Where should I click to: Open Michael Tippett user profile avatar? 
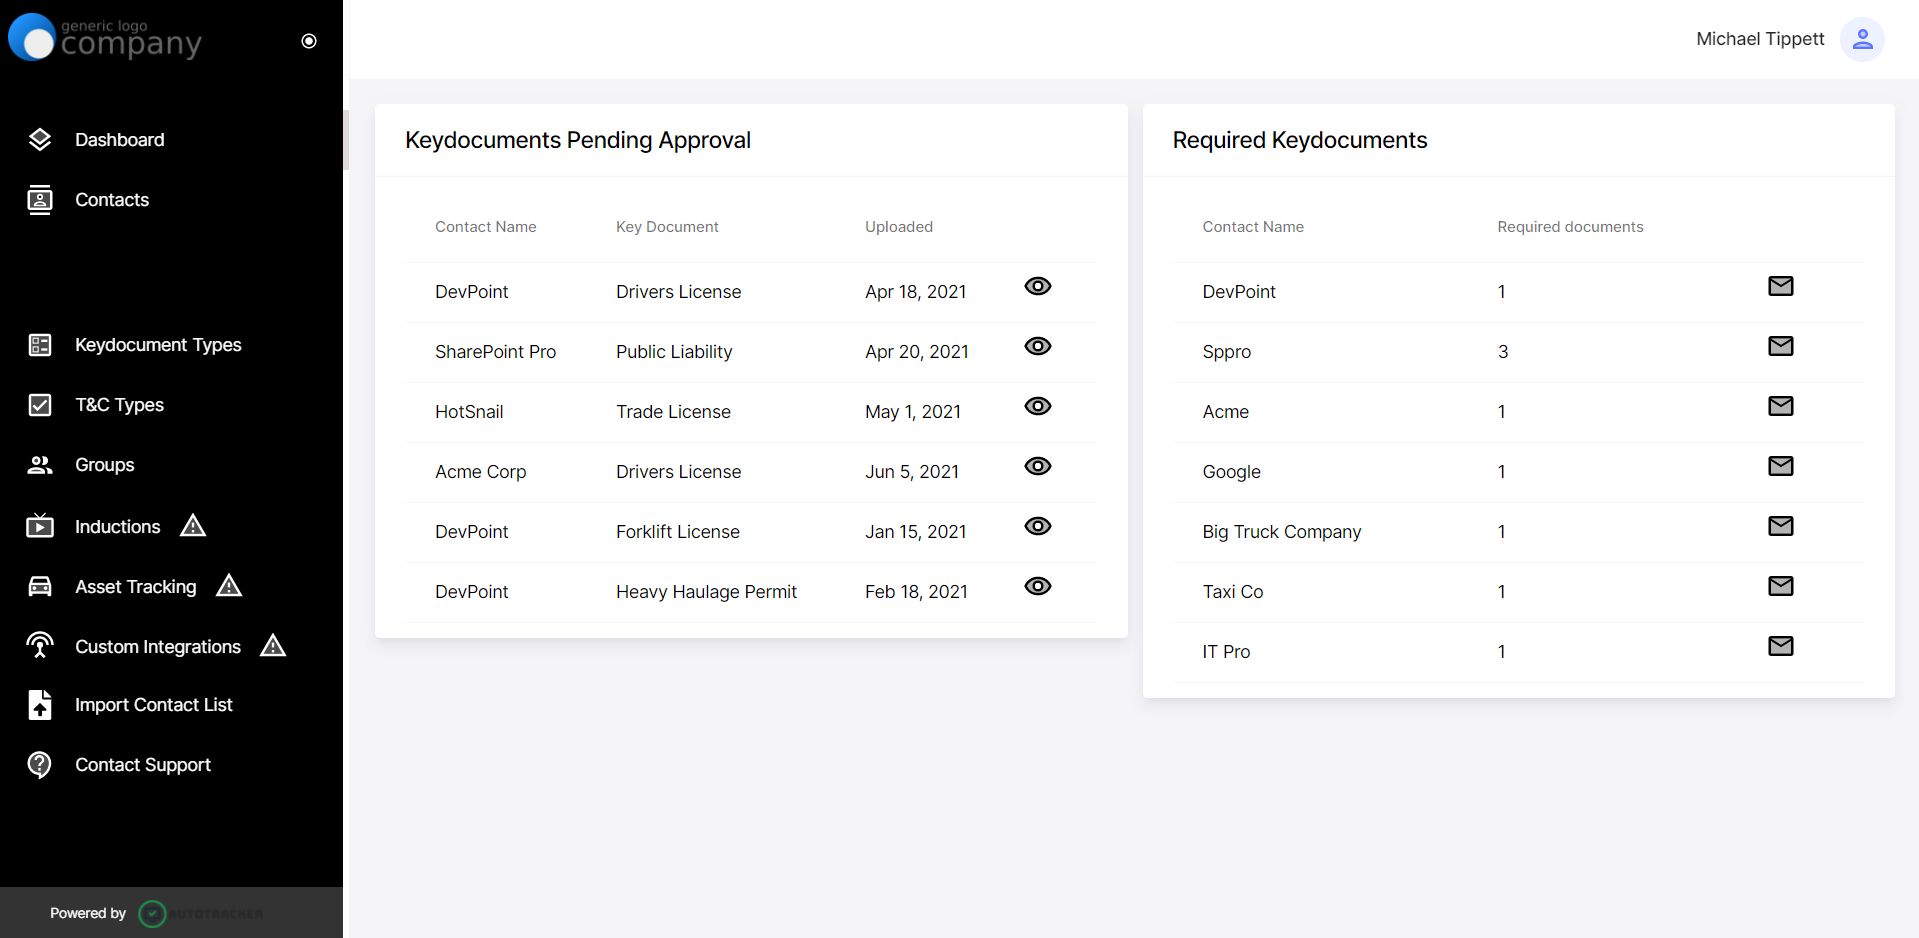pos(1862,39)
